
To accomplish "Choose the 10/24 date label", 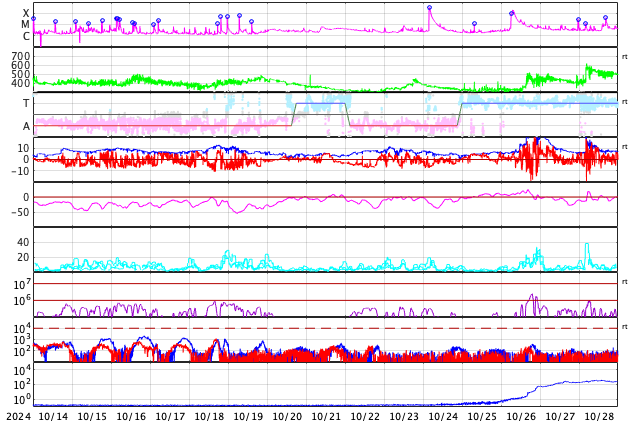I will click(x=443, y=416).
